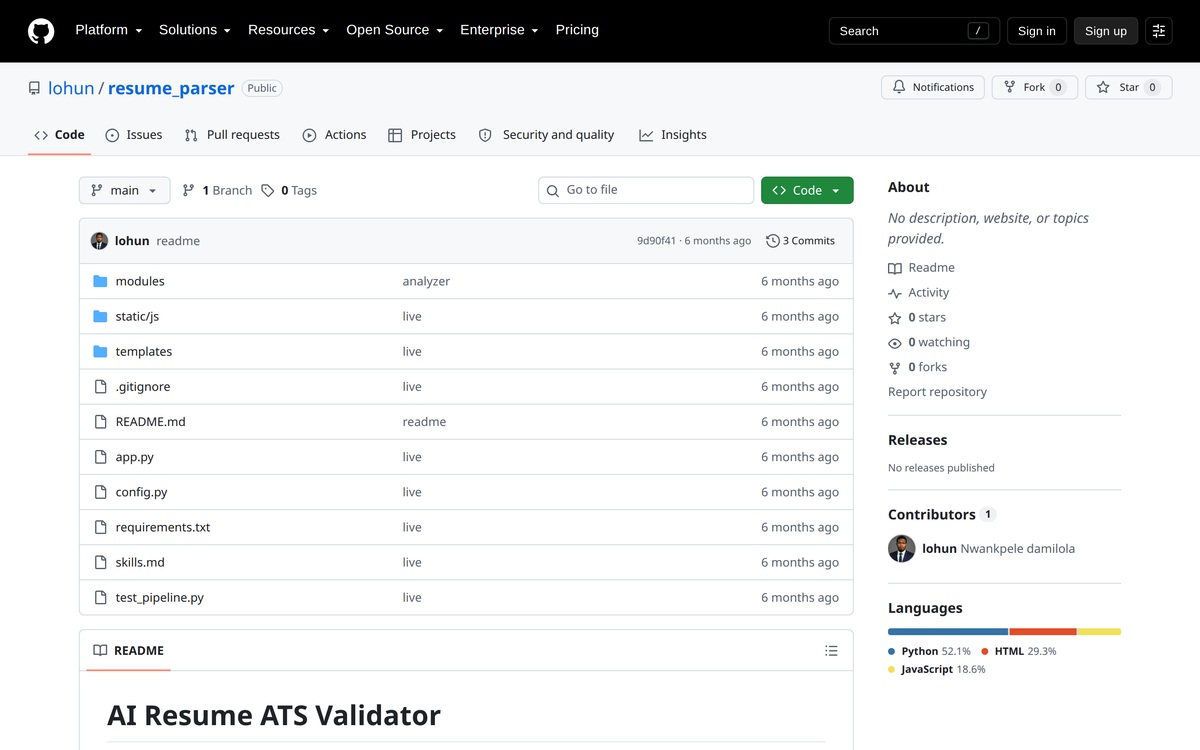Click the file icon beside app.py
The height and width of the screenshot is (750, 1200).
coord(100,457)
